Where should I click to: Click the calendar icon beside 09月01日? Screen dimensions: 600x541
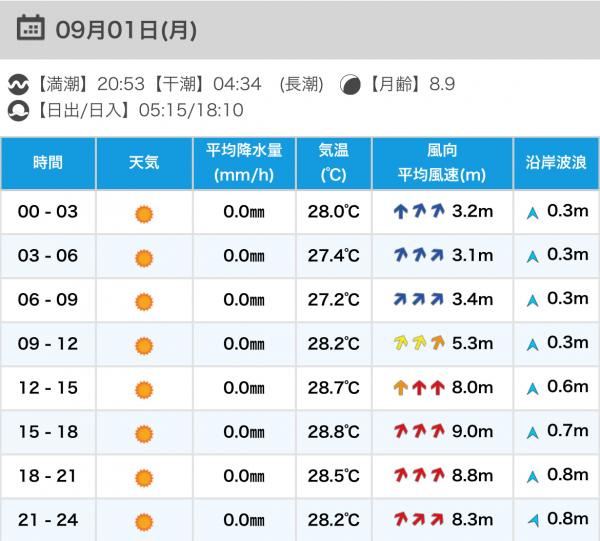[30, 28]
